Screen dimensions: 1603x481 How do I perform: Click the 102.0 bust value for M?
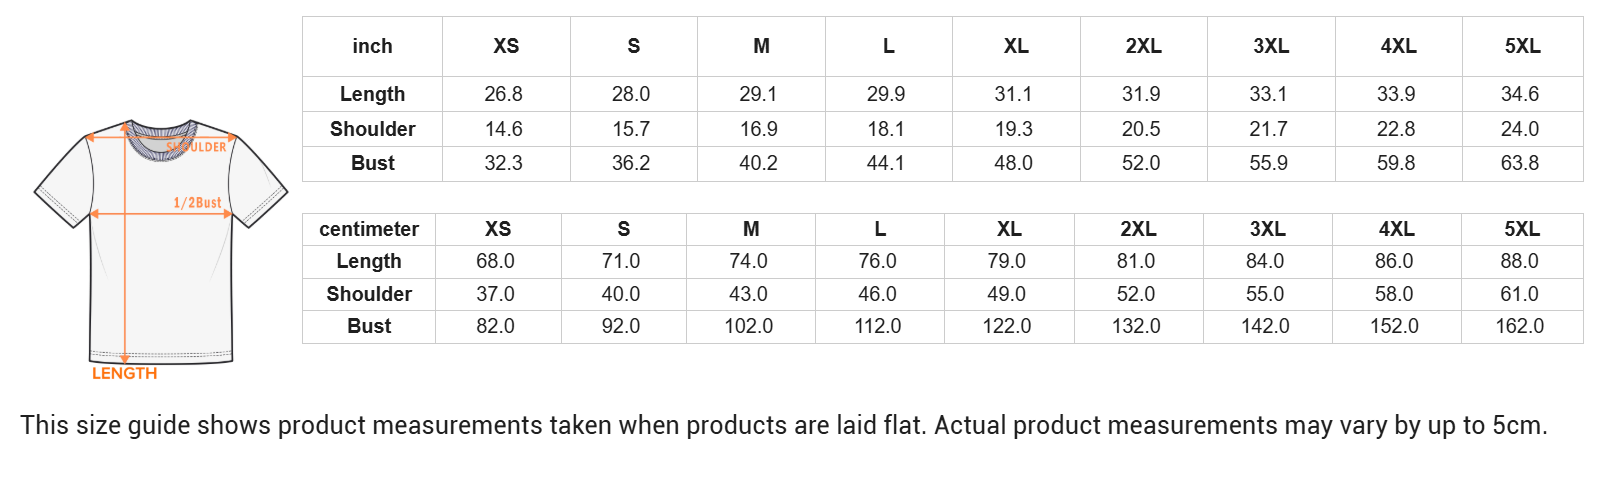click(x=749, y=326)
